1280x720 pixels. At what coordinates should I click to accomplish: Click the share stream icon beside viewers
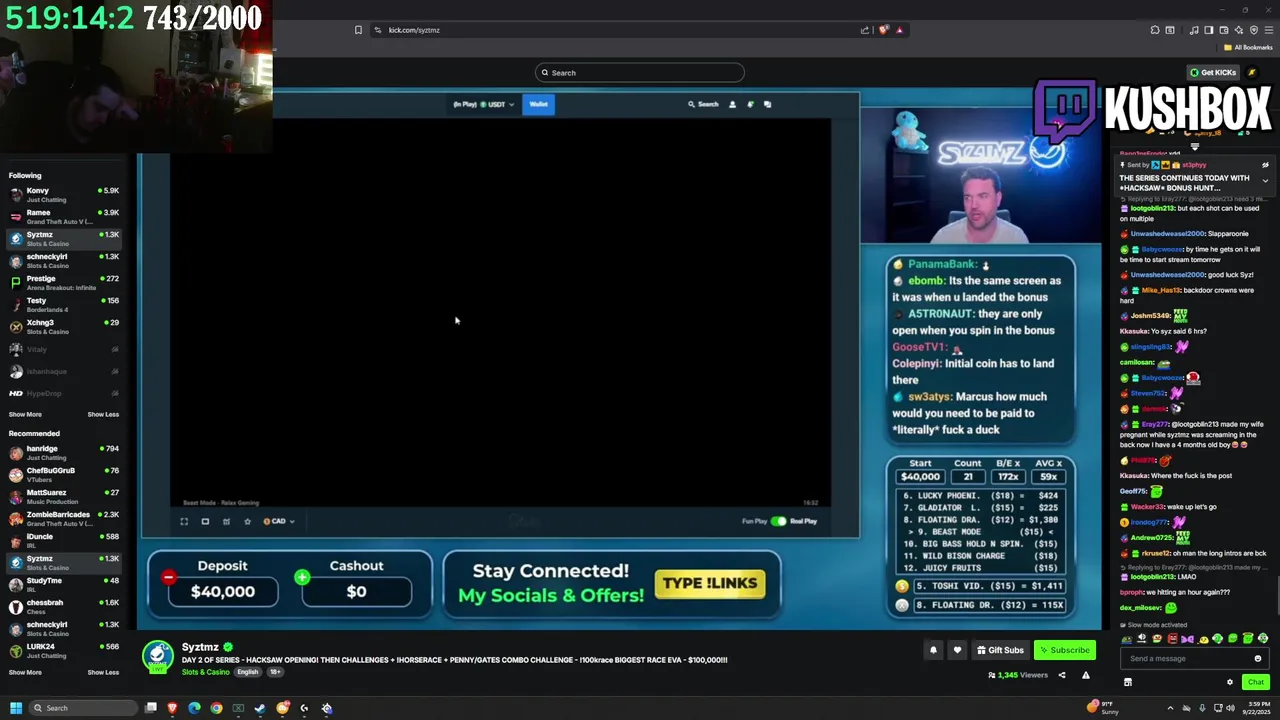[x=1062, y=675]
